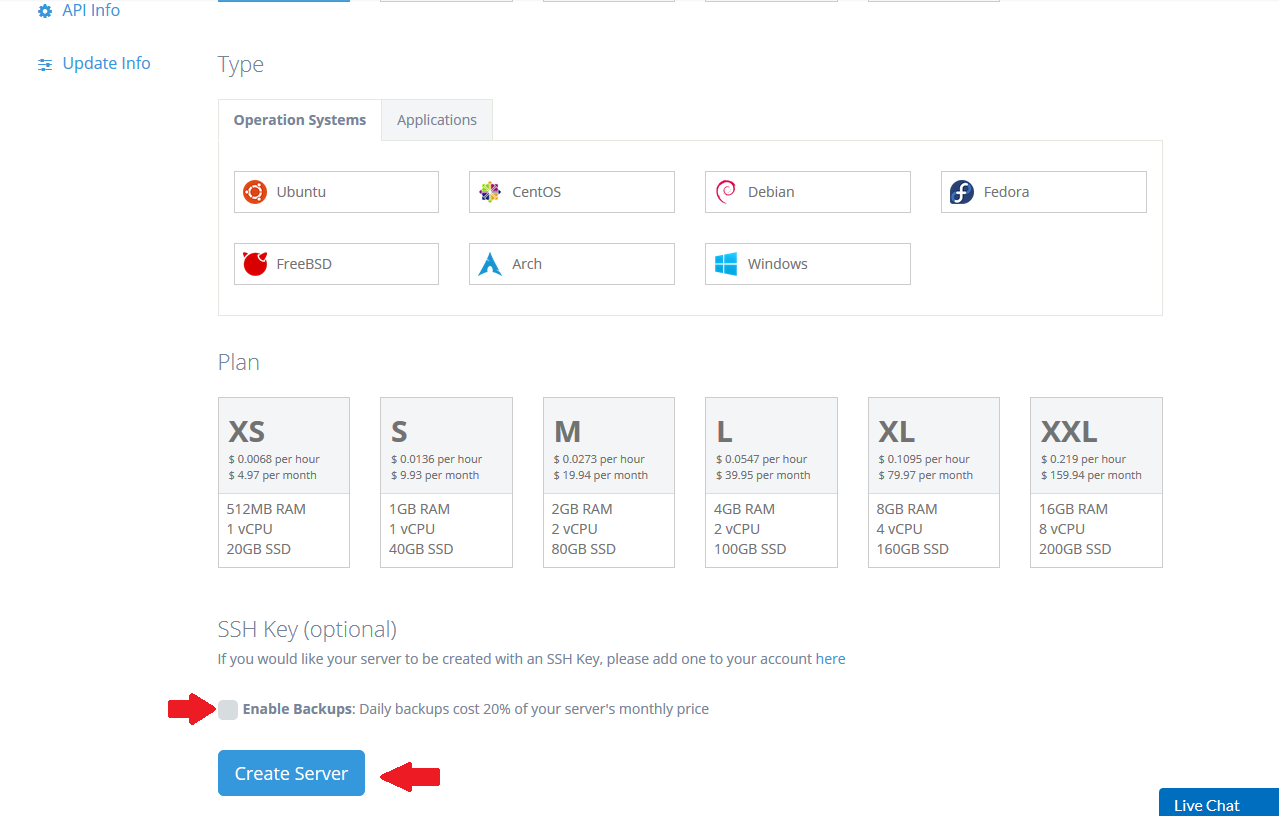The image size is (1279, 816).
Task: Follow the 'here' link to add SSH key
Action: tap(830, 659)
